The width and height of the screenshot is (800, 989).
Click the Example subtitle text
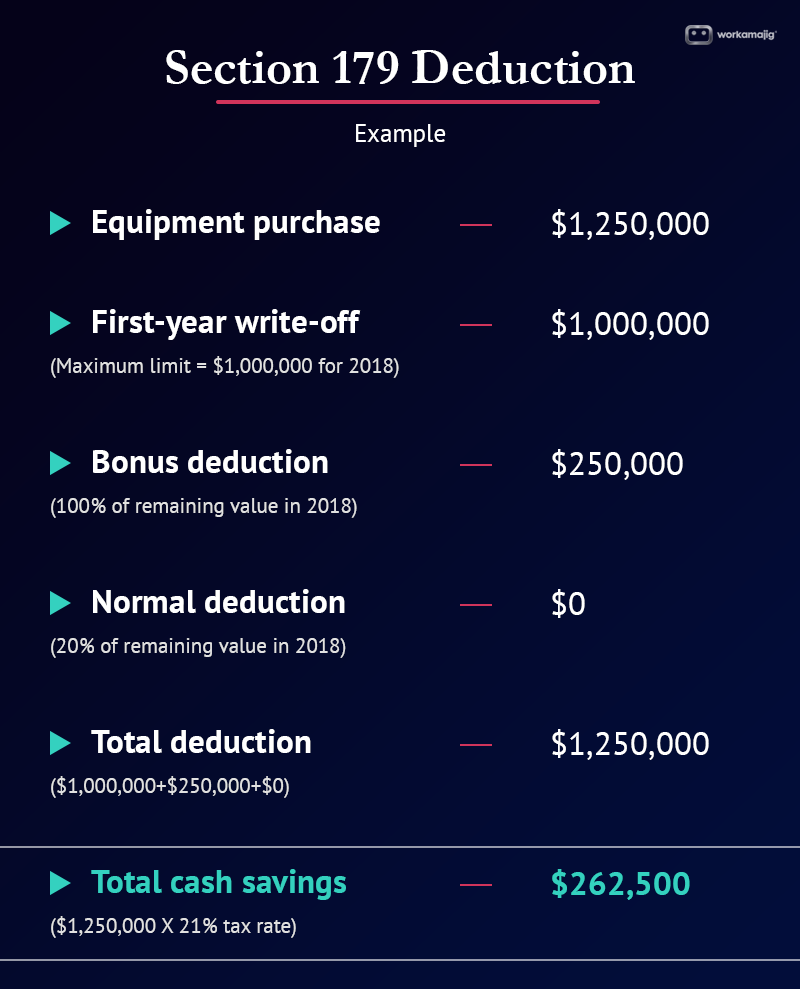(x=400, y=134)
